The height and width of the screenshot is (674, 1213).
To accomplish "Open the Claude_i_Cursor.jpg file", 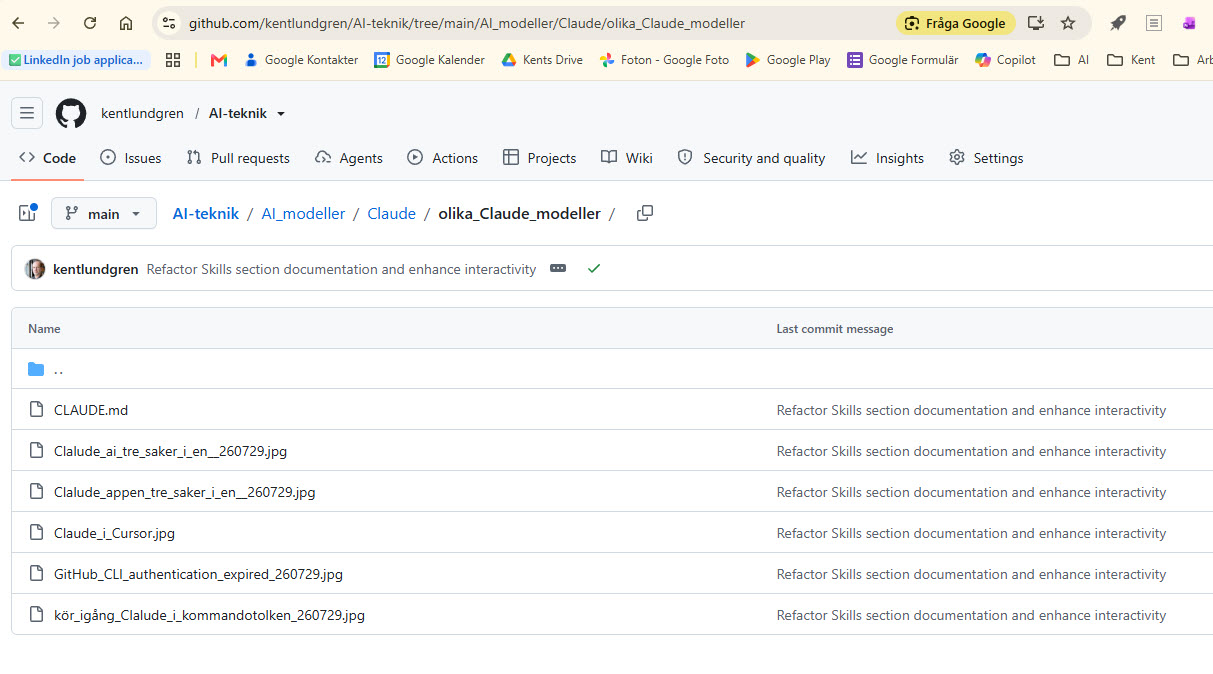I will click(114, 533).
